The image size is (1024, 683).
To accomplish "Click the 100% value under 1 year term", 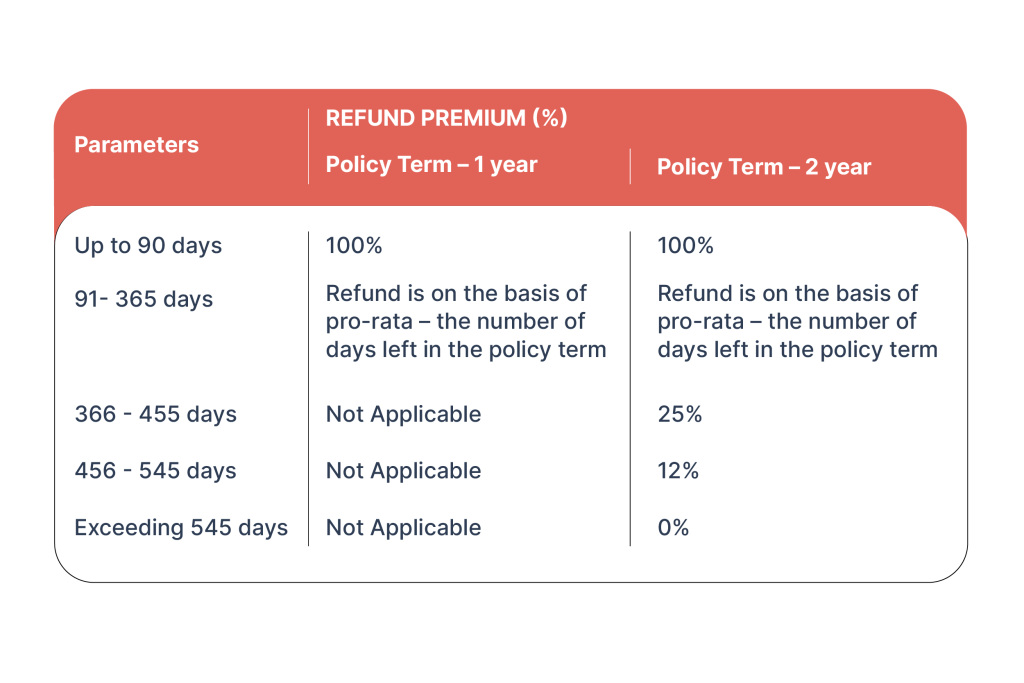I will point(354,246).
